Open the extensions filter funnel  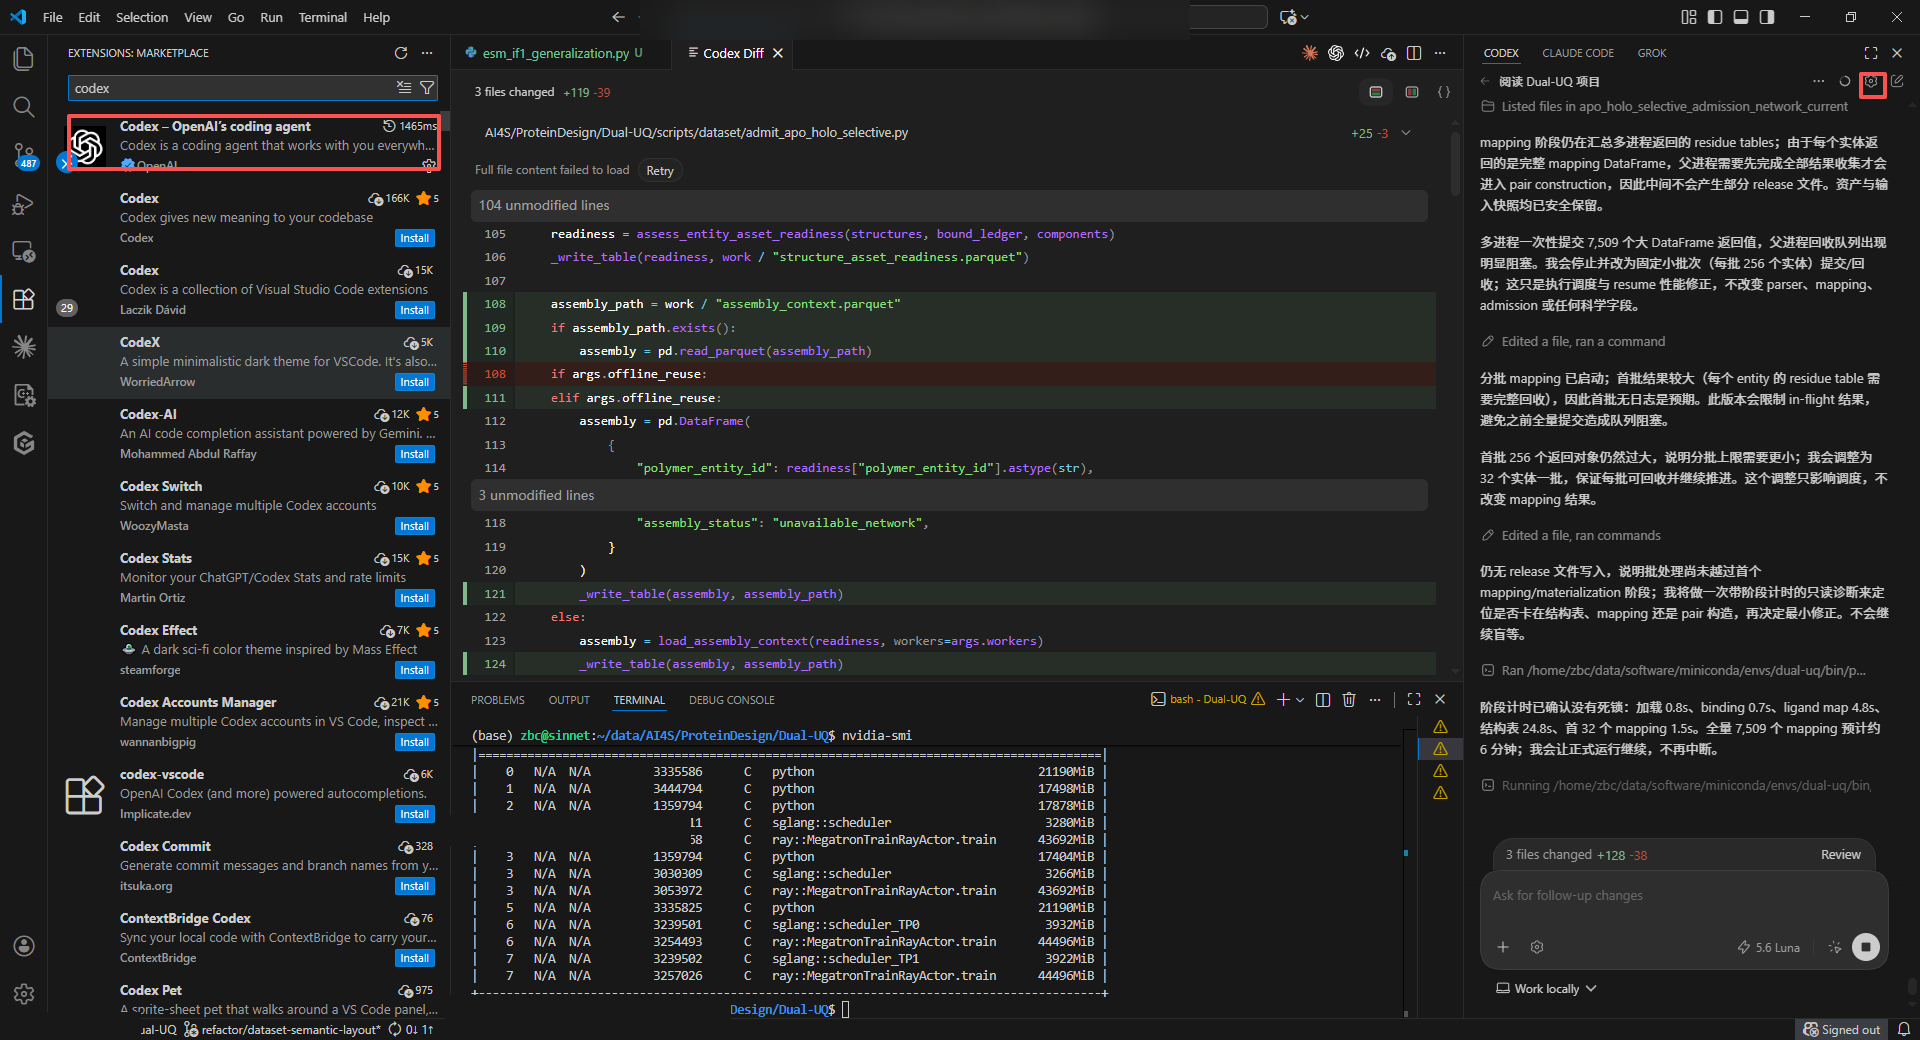click(x=427, y=88)
